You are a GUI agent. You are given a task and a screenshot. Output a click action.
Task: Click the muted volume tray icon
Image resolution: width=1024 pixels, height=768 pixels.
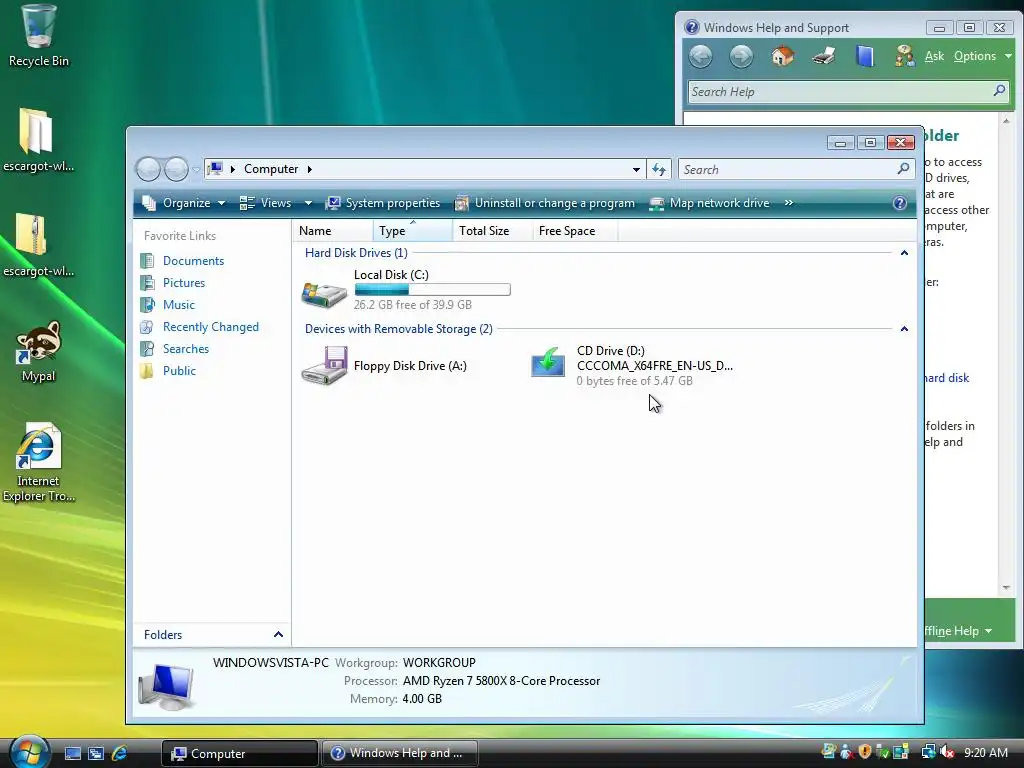[947, 752]
